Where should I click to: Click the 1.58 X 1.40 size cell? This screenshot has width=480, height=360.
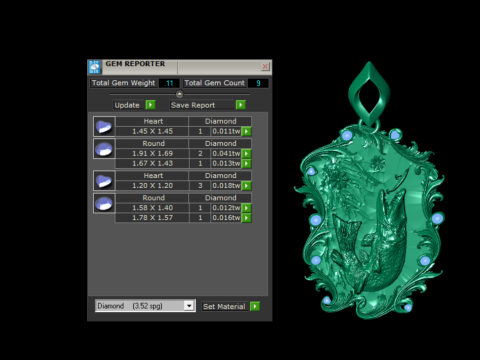[x=152, y=208]
